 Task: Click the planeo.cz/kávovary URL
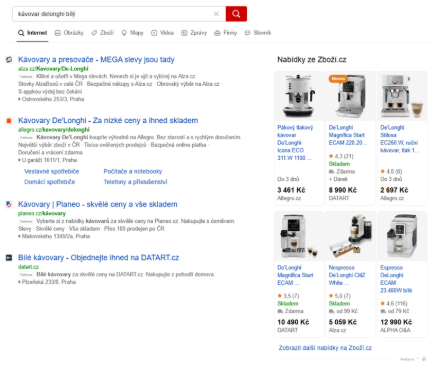coord(42,213)
